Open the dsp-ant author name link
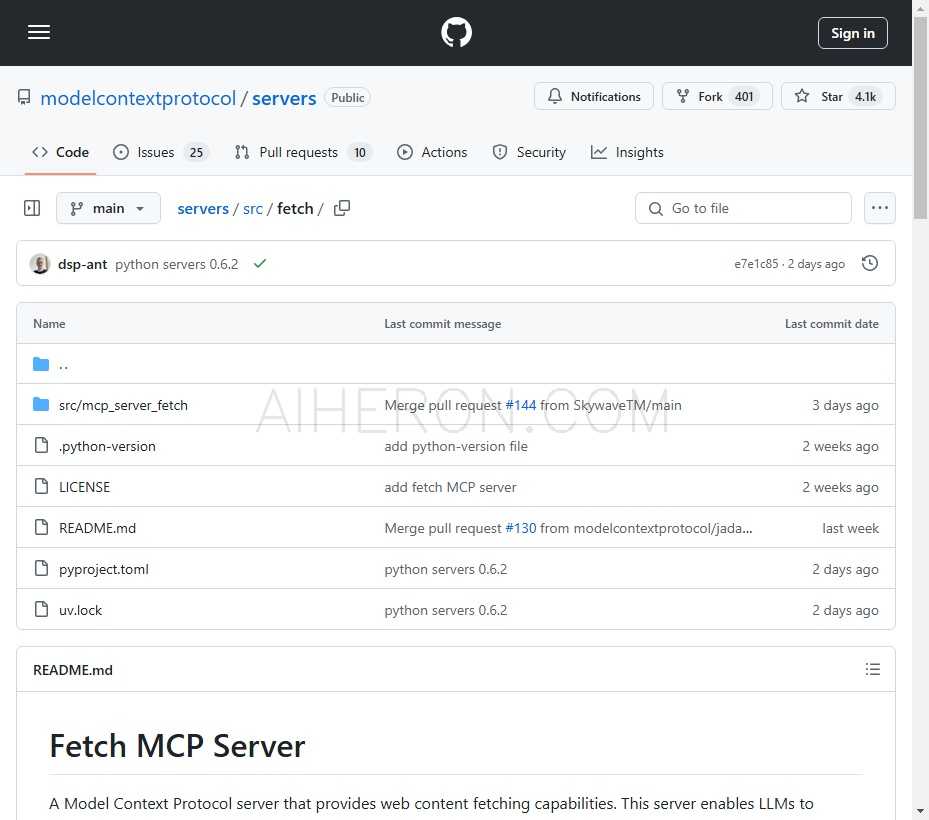The image size is (929, 820). [82, 264]
